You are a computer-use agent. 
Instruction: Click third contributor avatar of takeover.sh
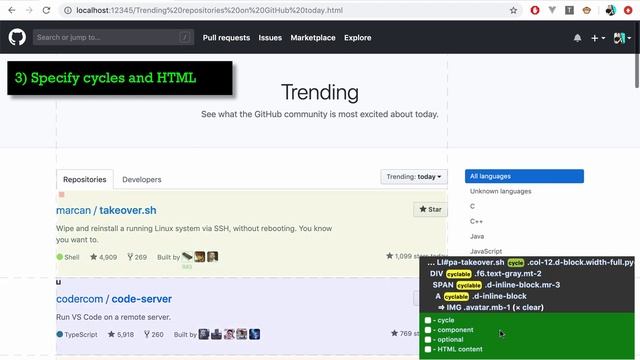point(212,256)
